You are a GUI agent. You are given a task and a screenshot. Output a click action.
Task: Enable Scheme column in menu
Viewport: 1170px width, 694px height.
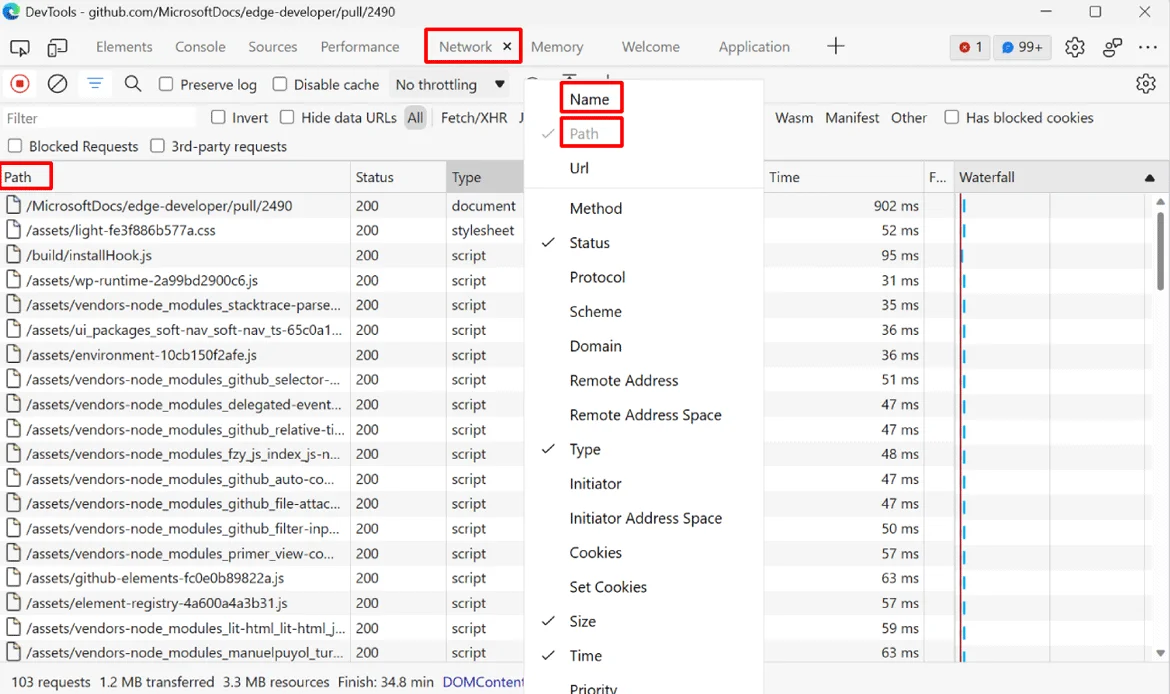coord(595,311)
